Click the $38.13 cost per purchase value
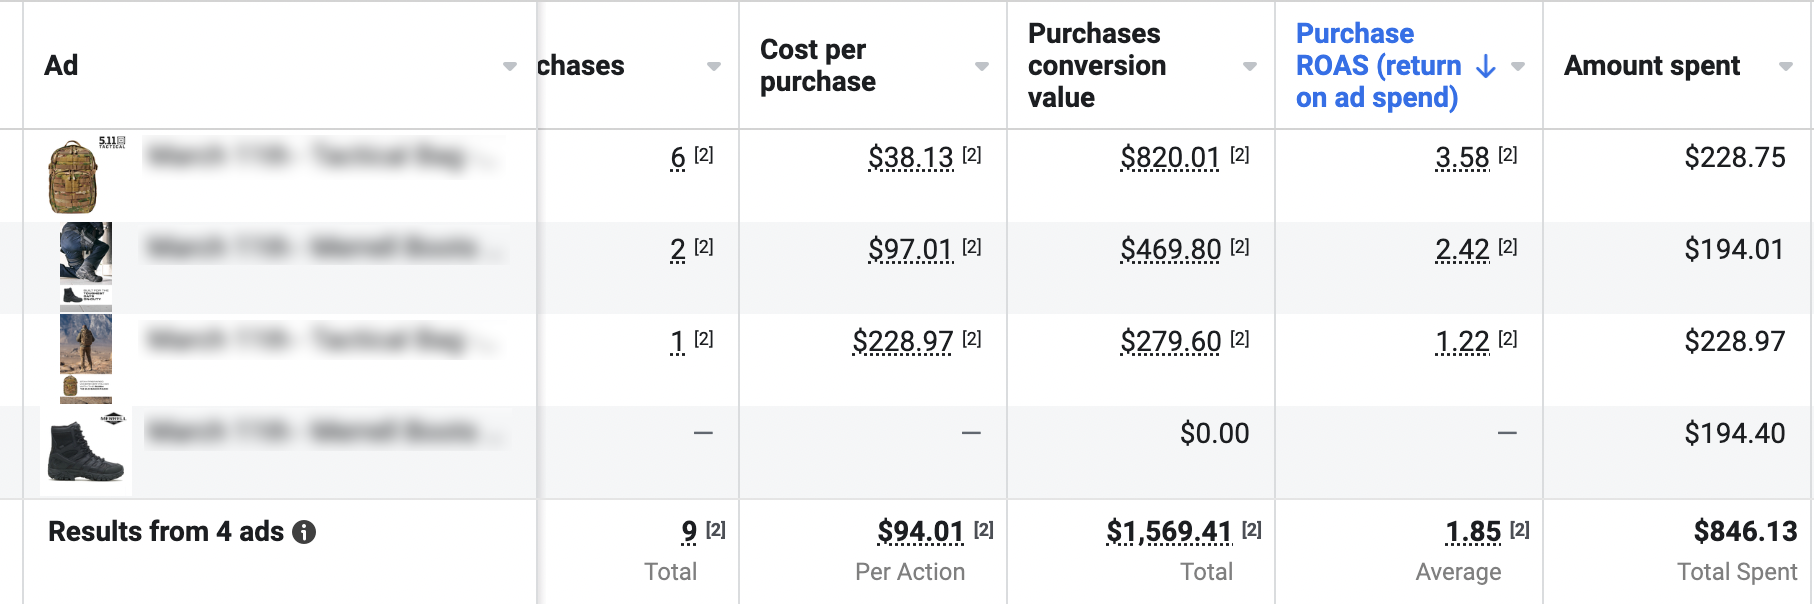Screen dimensions: 1814x604 tap(910, 158)
